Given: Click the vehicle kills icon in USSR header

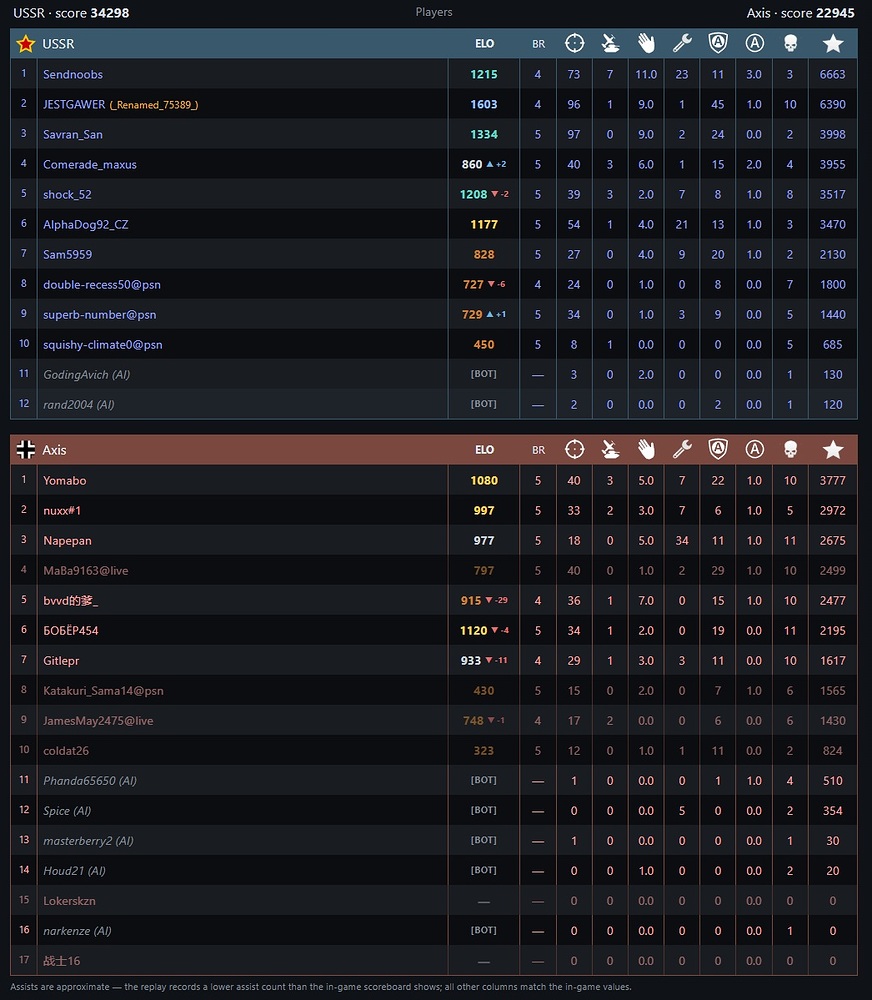Looking at the screenshot, I should point(610,43).
